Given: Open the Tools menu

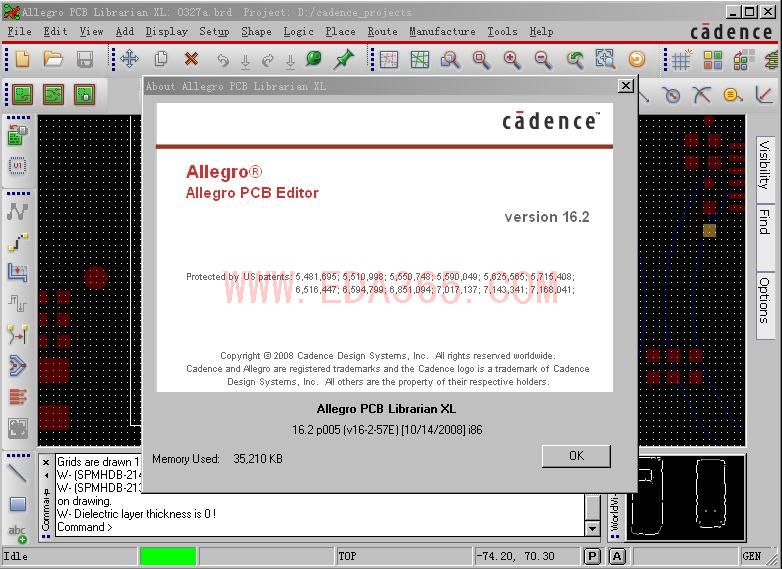Looking at the screenshot, I should (x=502, y=31).
